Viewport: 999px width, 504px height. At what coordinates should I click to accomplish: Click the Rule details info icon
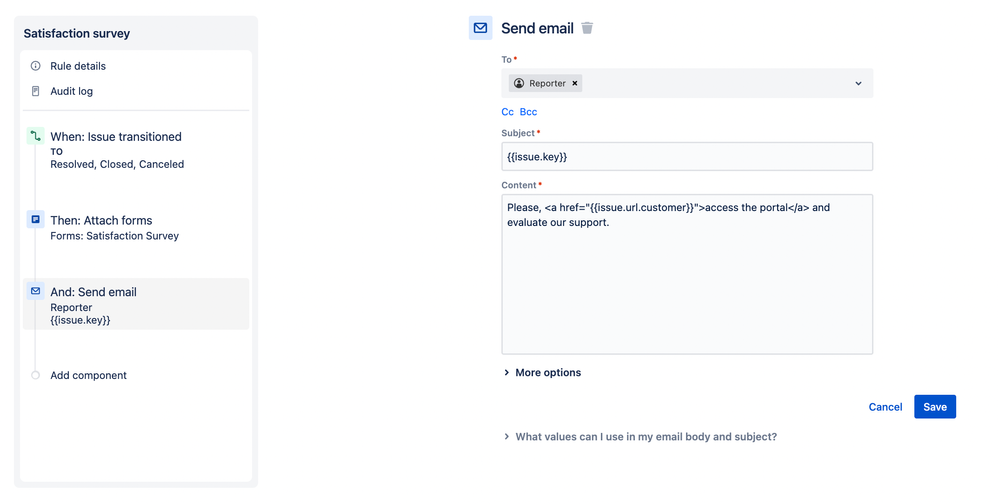click(36, 66)
